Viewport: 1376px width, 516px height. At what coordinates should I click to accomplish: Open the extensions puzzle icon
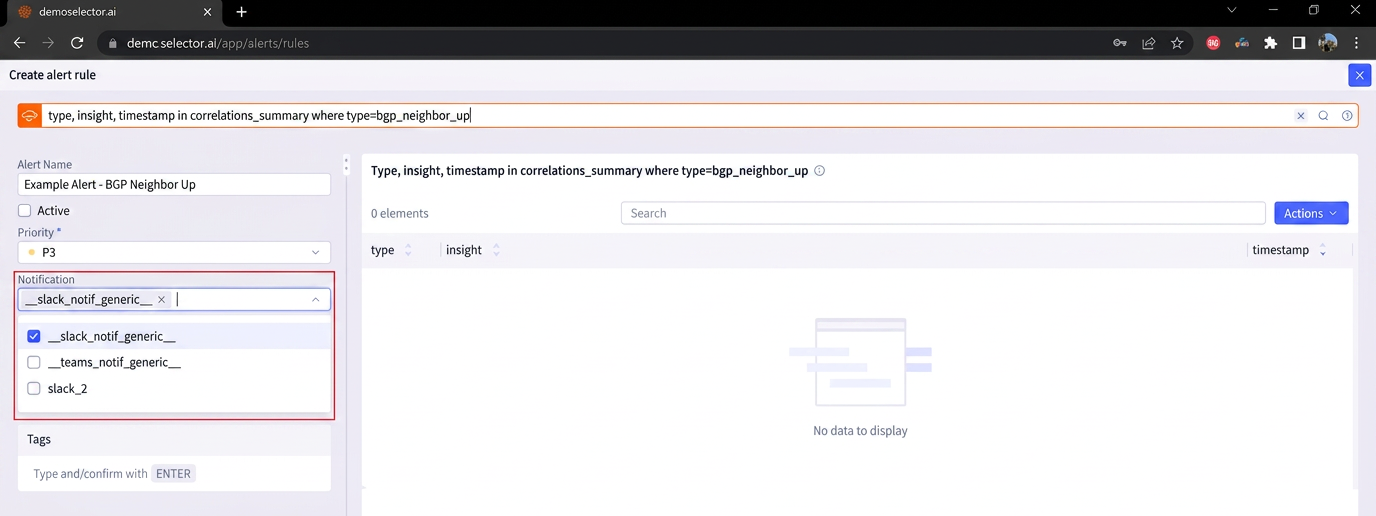tap(1270, 43)
